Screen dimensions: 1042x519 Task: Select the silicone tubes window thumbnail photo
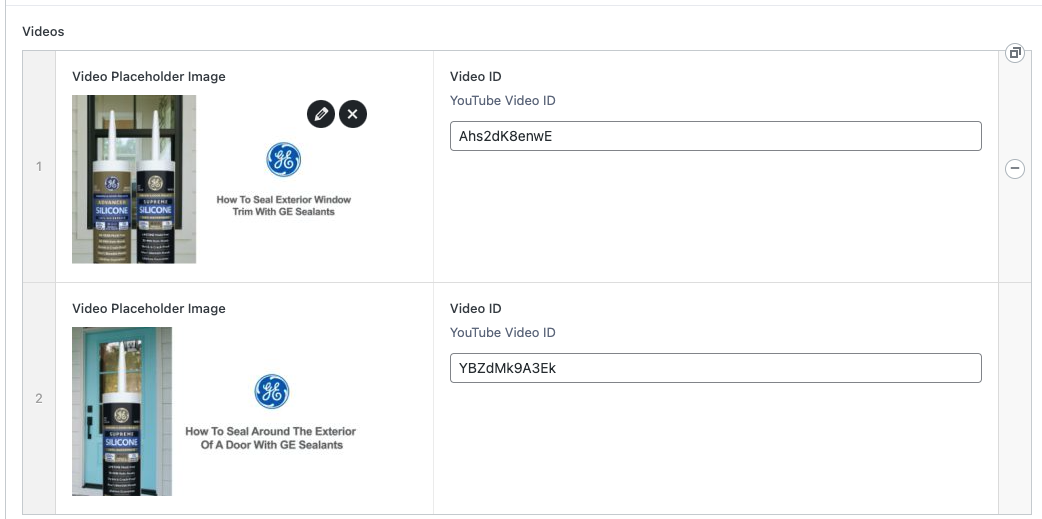pyautogui.click(x=134, y=179)
